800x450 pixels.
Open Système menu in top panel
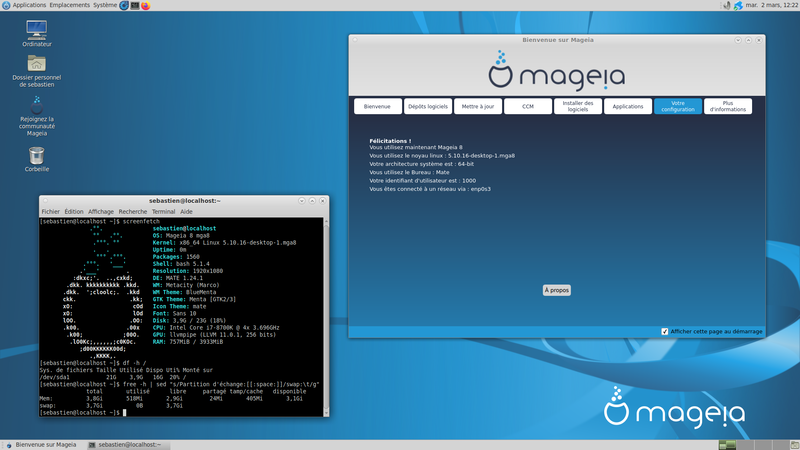pyautogui.click(x=105, y=5)
